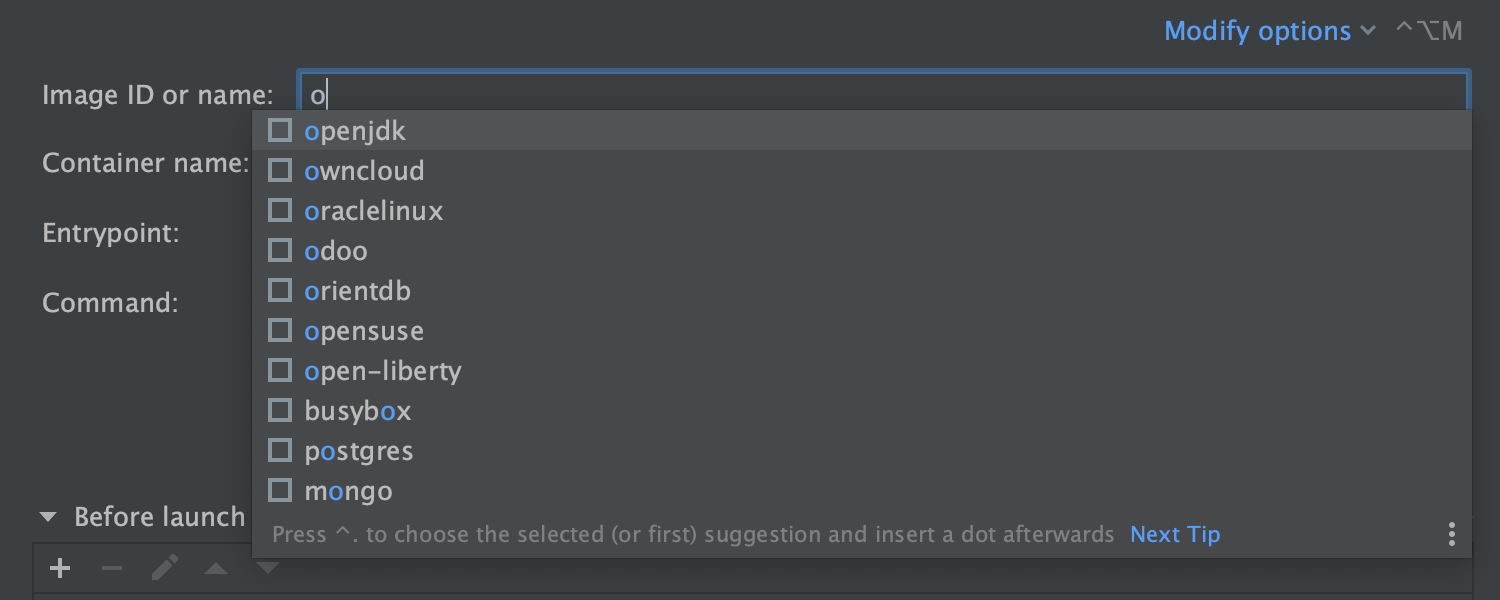Image resolution: width=1500 pixels, height=600 pixels.
Task: Click the square icon next to openjdk
Action: tap(280, 131)
